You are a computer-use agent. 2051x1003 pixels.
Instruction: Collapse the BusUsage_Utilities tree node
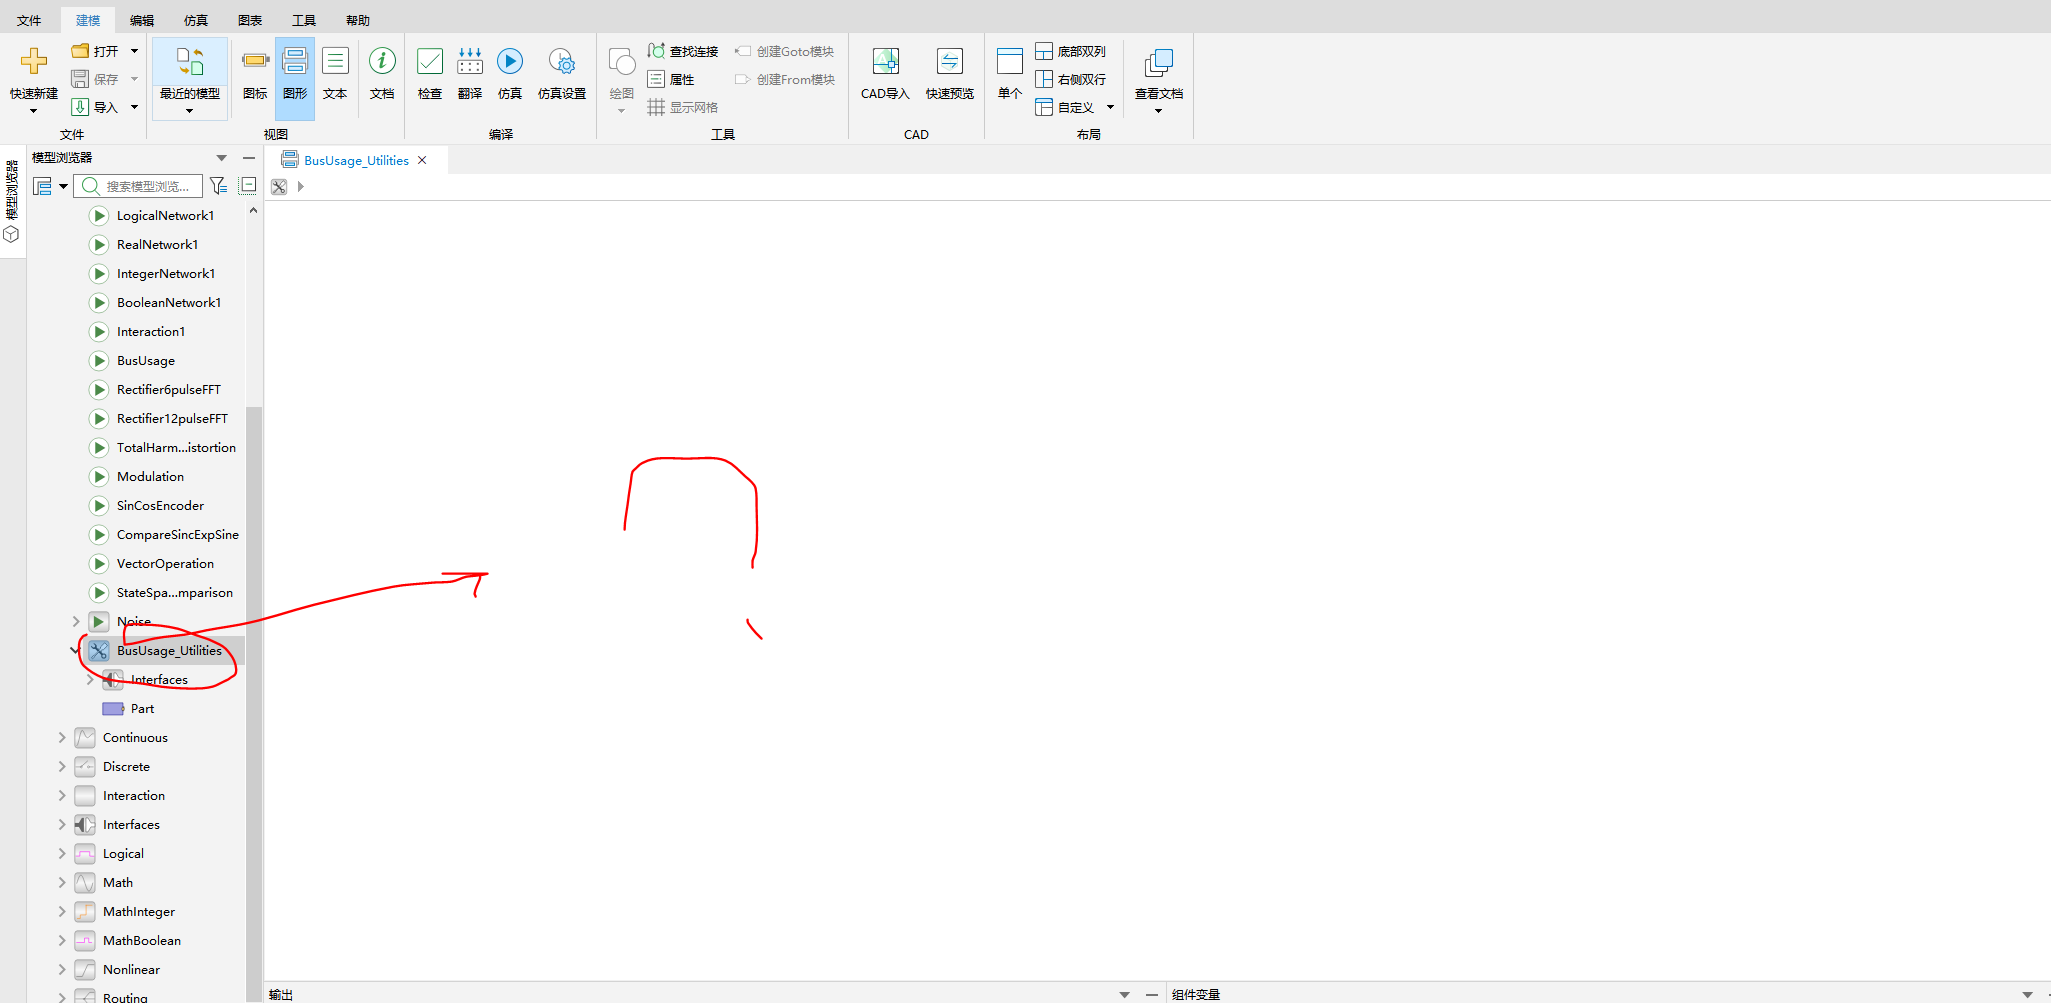click(x=75, y=650)
